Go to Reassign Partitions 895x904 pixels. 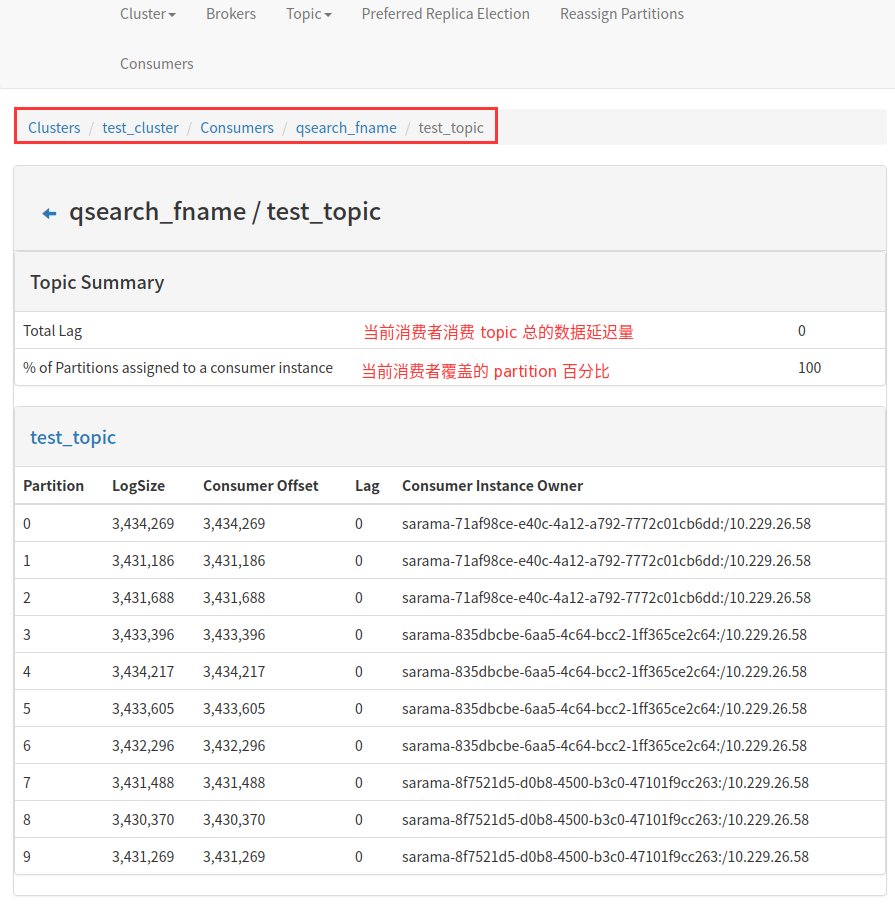(x=621, y=14)
